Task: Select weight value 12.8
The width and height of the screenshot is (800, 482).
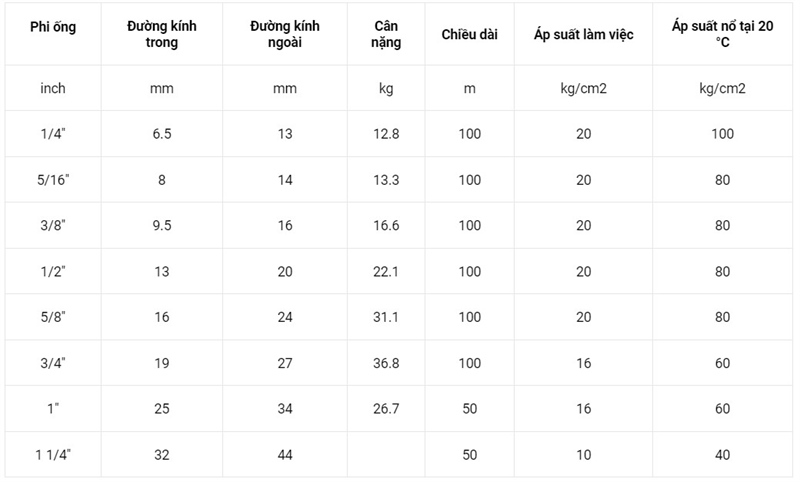Action: (386, 134)
